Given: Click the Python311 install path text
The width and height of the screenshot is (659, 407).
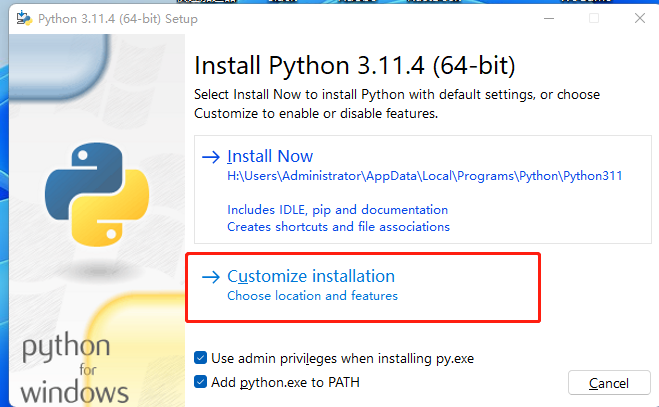Looking at the screenshot, I should [424, 176].
